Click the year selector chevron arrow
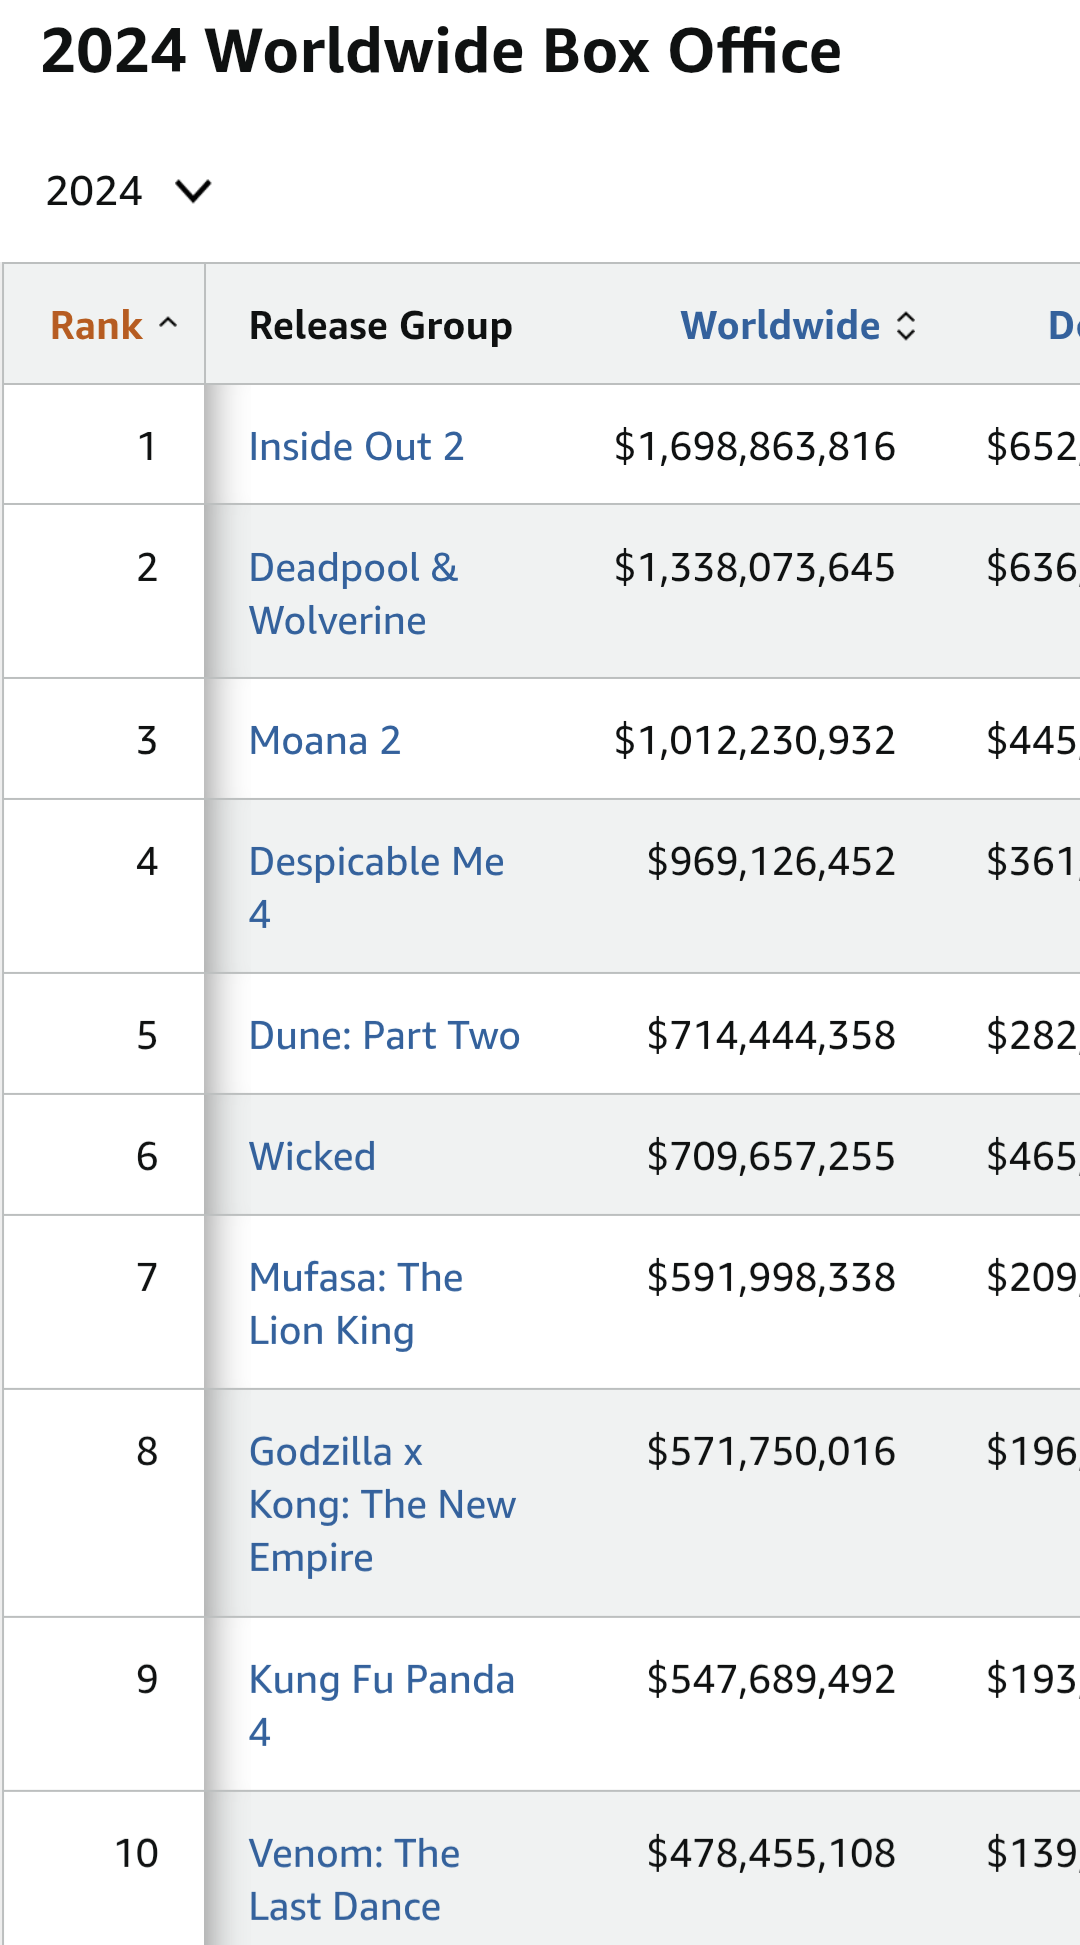Image resolution: width=1080 pixels, height=1945 pixels. pyautogui.click(x=193, y=191)
